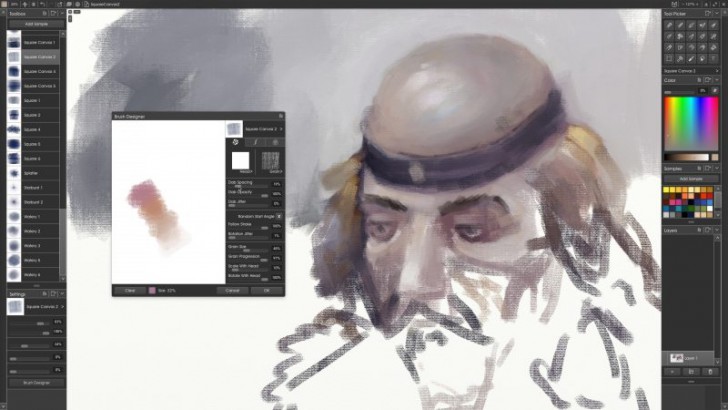728x410 pixels.
Task: Select the first brush tool in Tool Picker
Action: [x=669, y=25]
